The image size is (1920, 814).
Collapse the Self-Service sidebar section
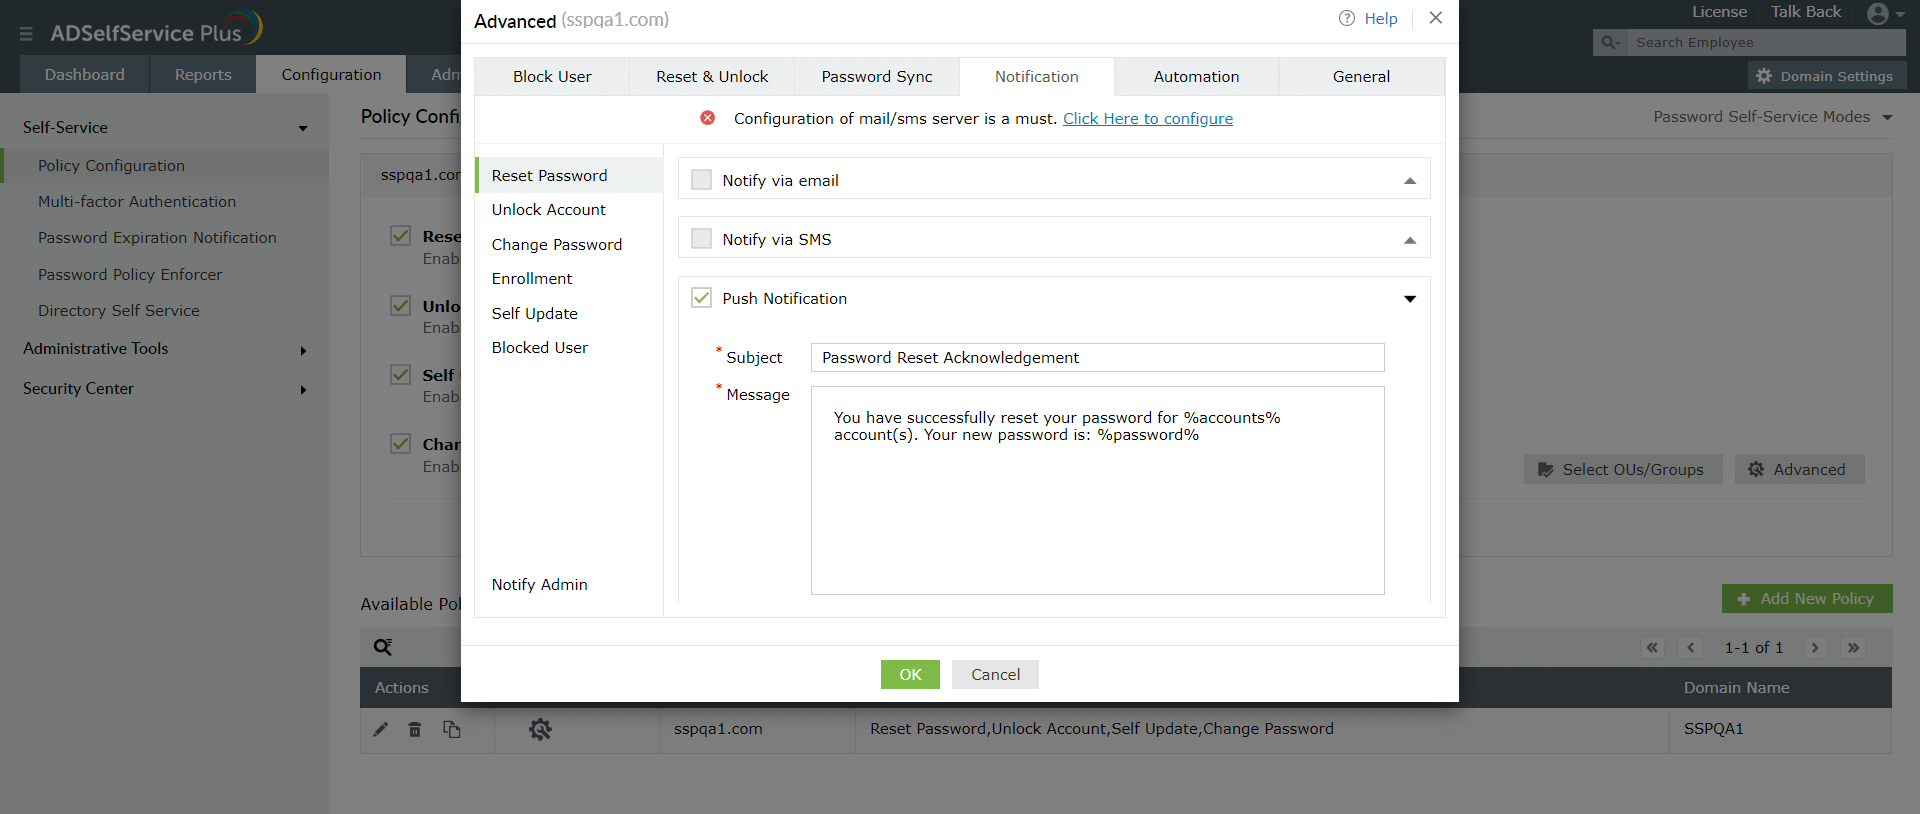tap(303, 128)
